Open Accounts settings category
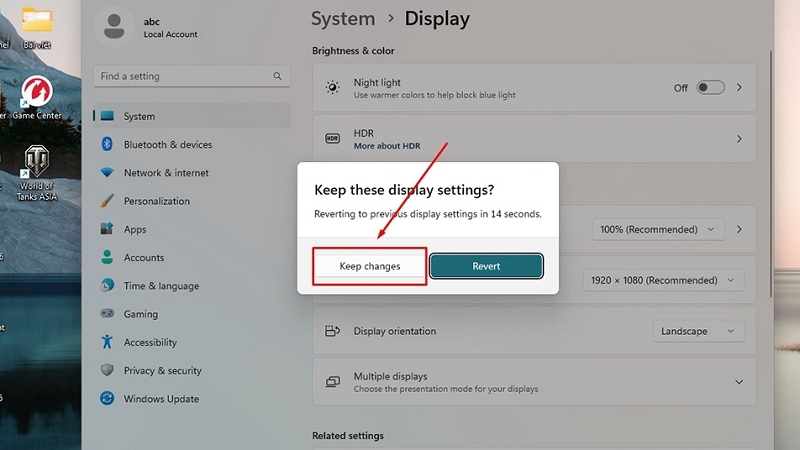The image size is (800, 450). [192, 257]
